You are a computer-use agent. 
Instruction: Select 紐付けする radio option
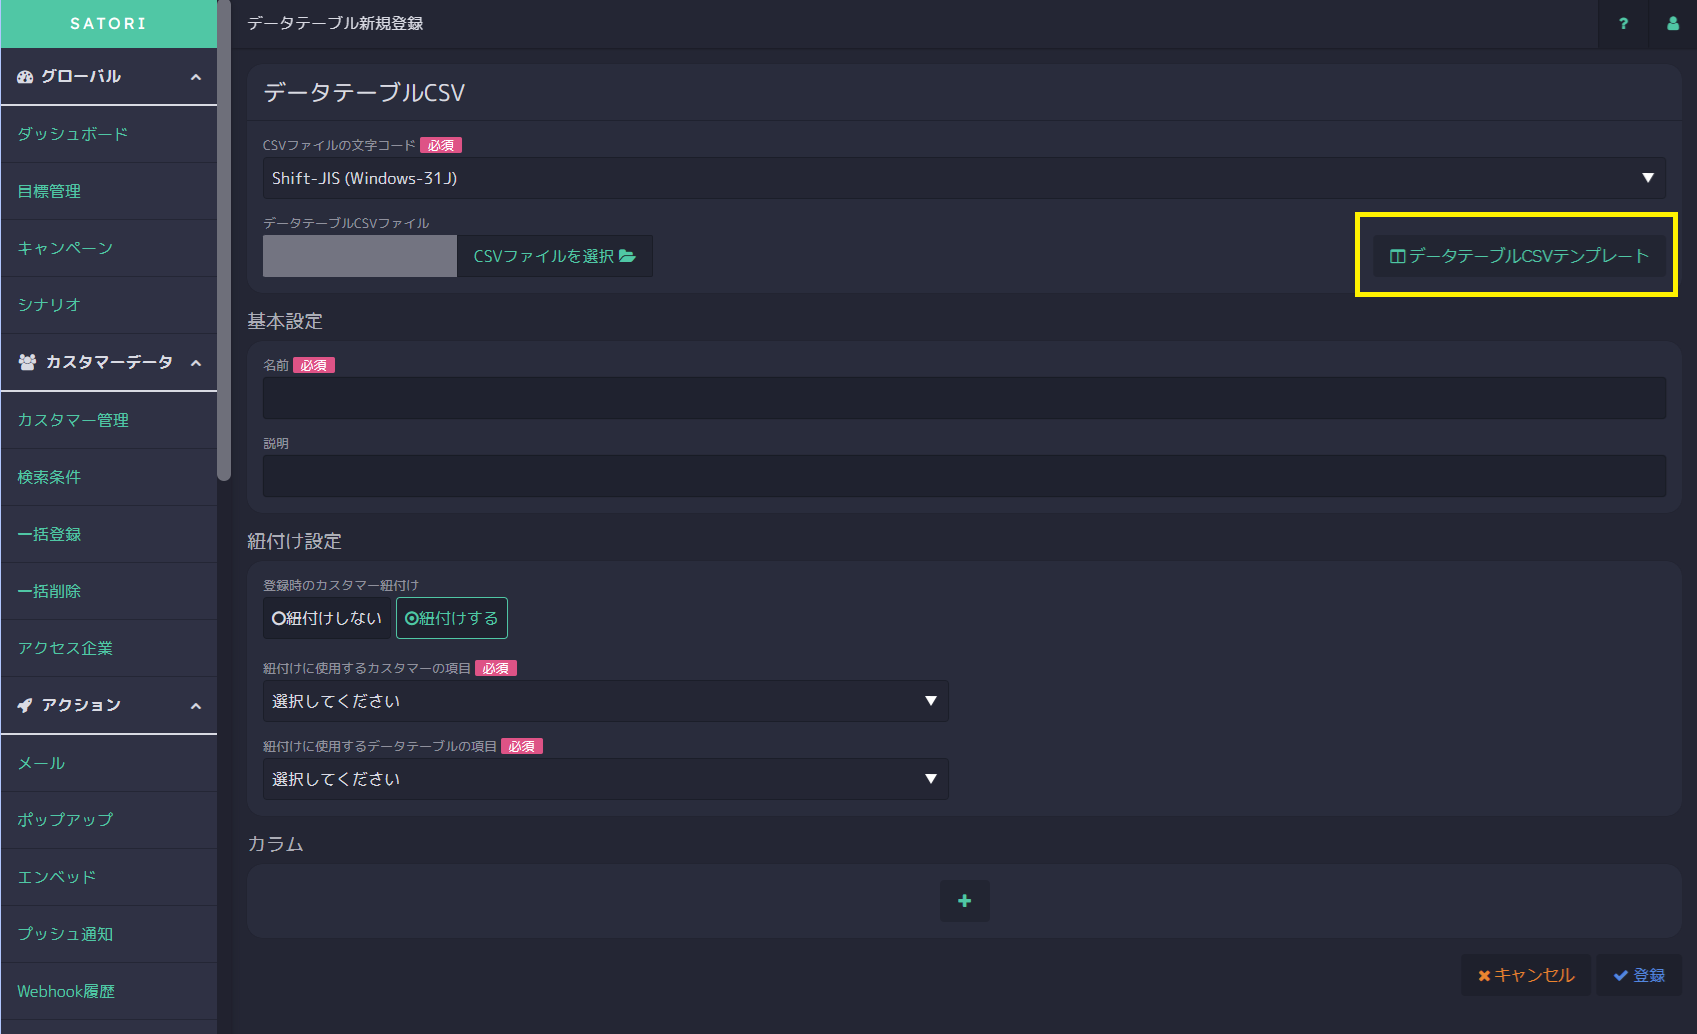click(452, 618)
